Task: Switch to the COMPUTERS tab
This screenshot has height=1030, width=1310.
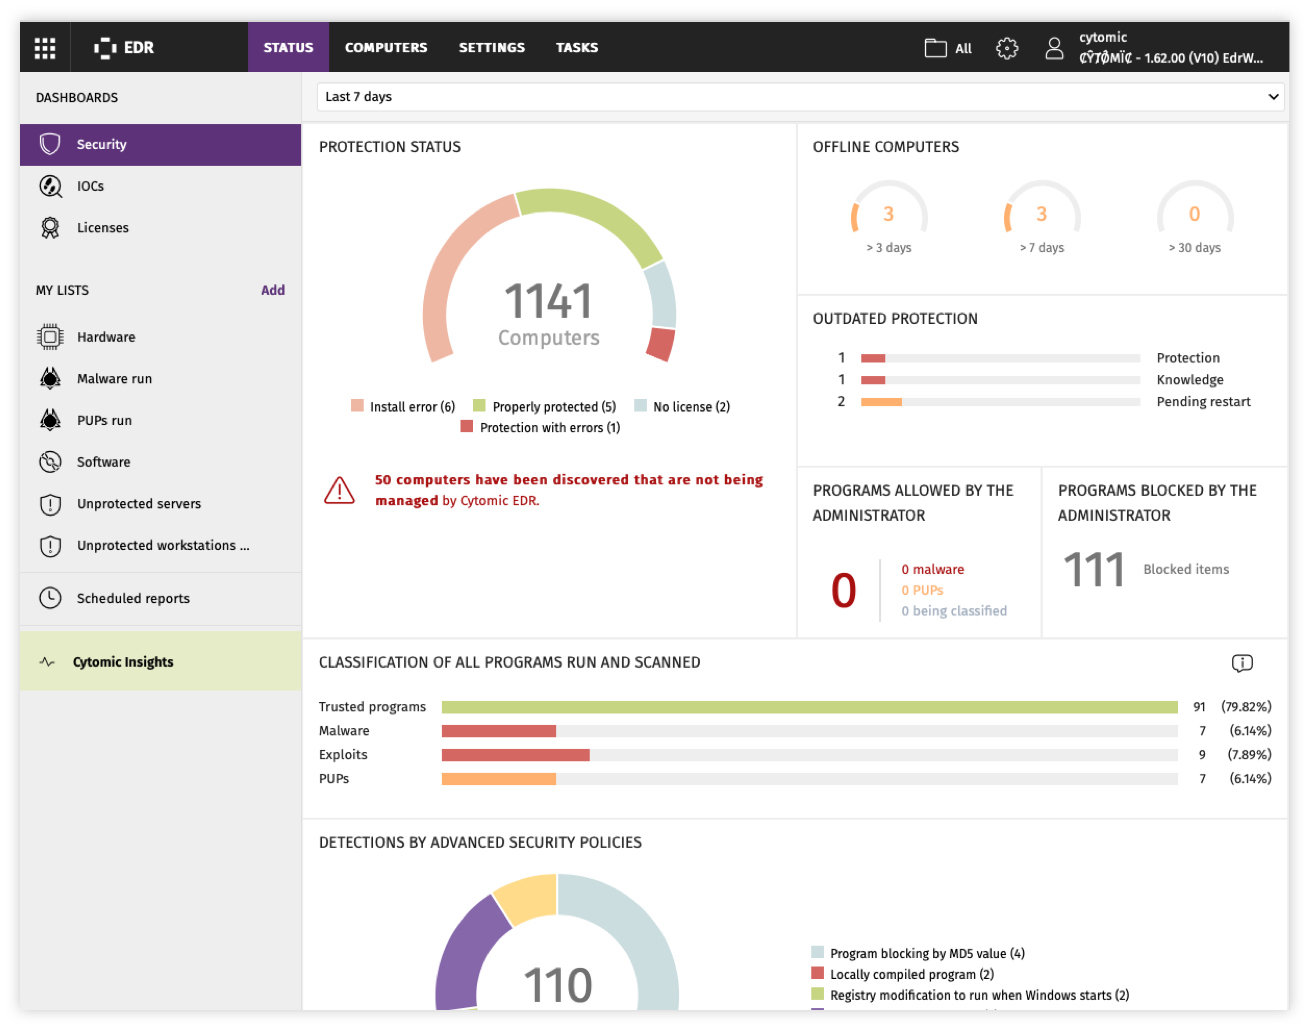Action: (x=386, y=48)
